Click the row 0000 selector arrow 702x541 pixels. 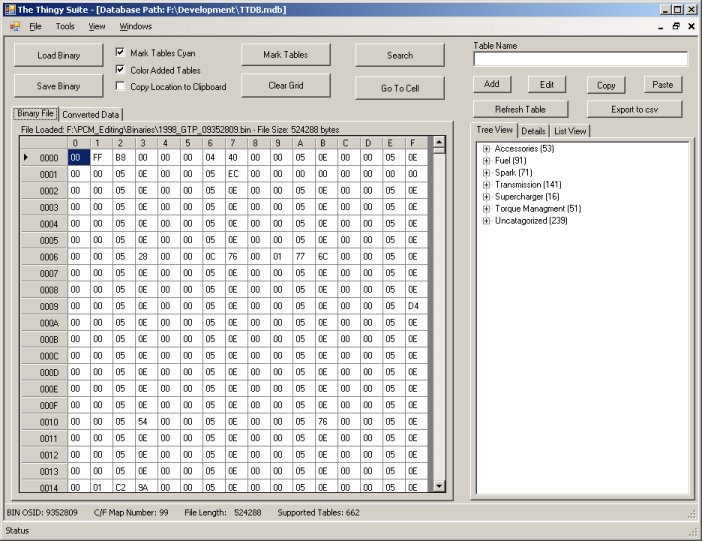(26, 157)
